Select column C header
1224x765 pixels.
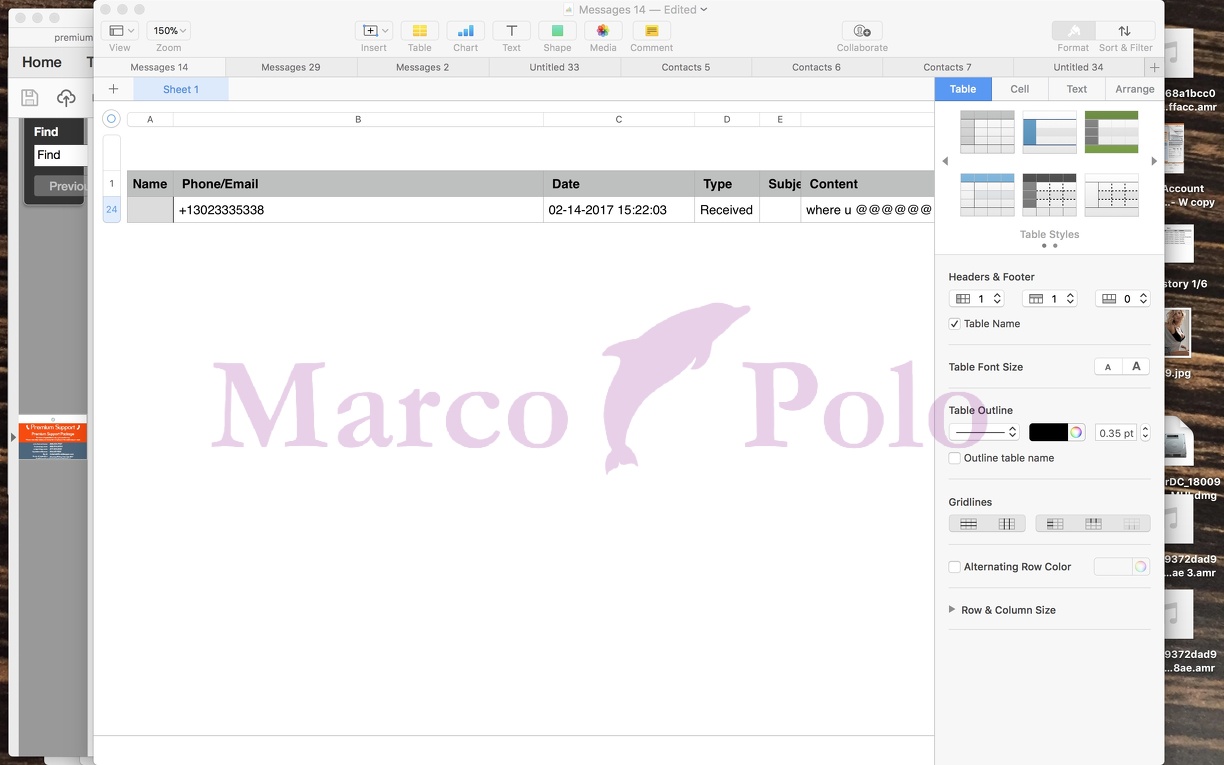[619, 119]
